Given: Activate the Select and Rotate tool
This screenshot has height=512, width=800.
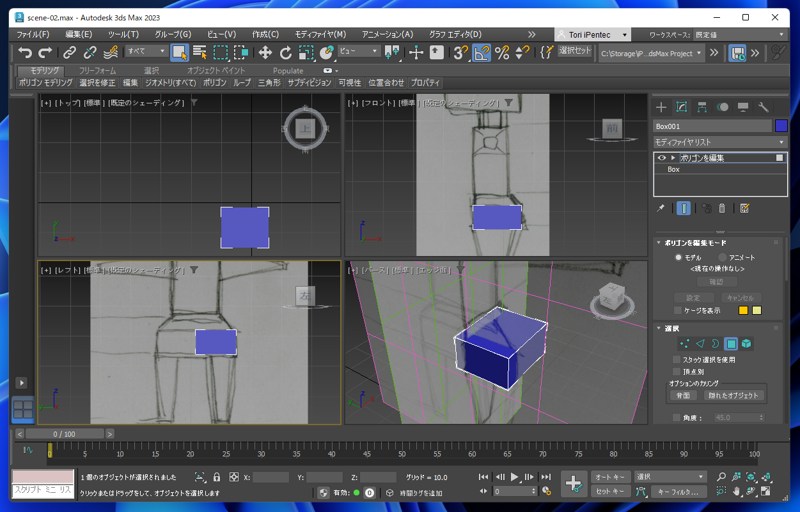Looking at the screenshot, I should point(285,52).
